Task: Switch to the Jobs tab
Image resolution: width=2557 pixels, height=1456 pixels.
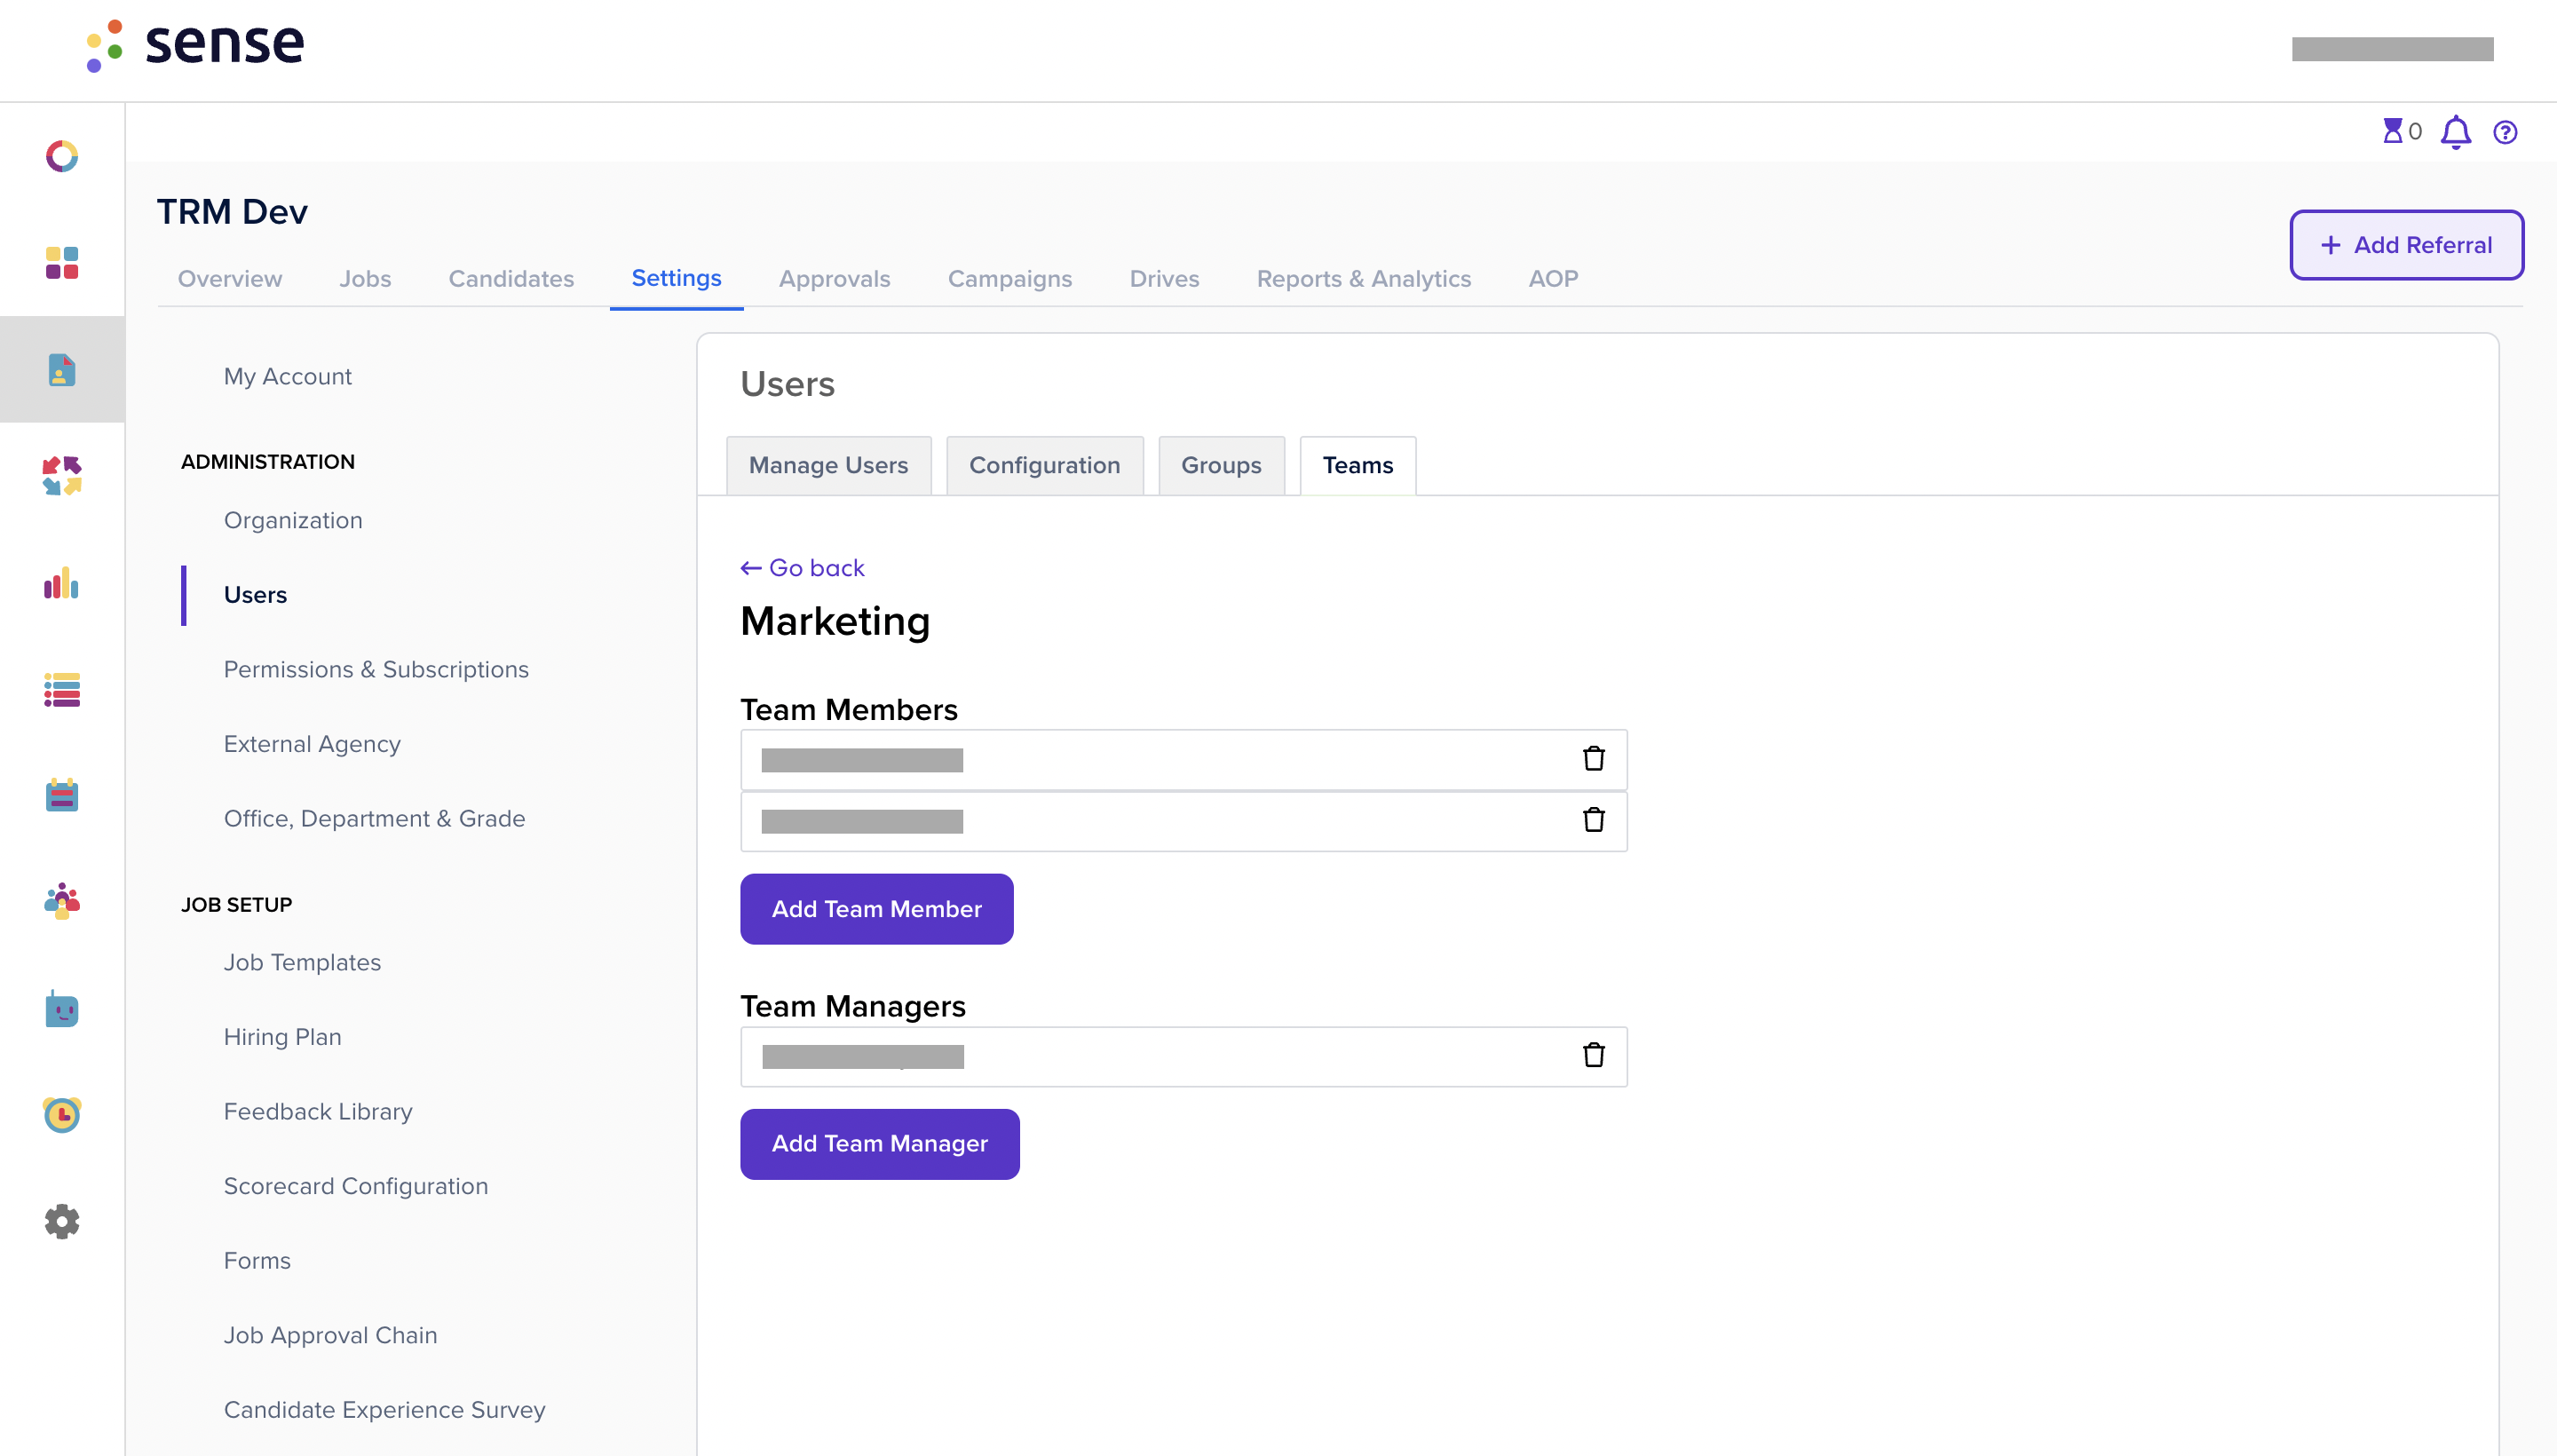Action: click(365, 279)
